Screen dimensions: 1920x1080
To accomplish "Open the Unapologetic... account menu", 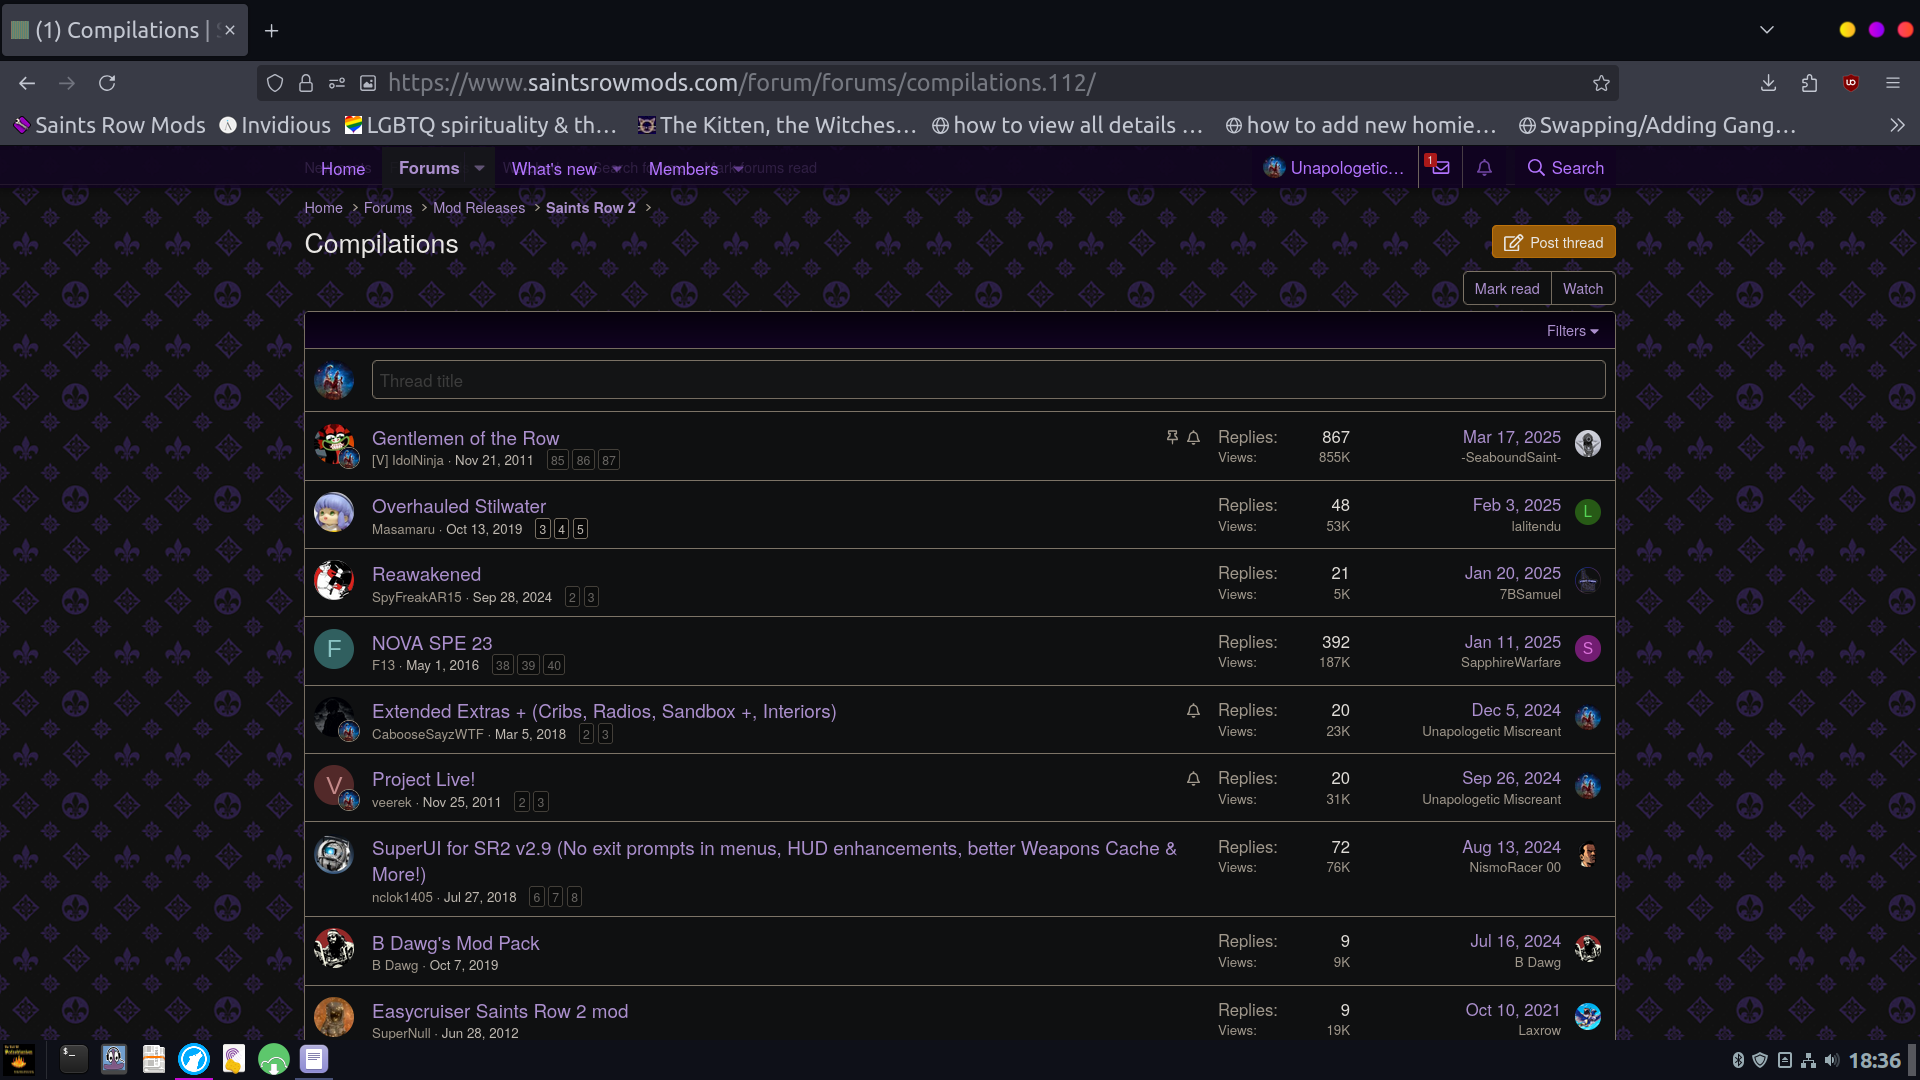I will (x=1333, y=168).
